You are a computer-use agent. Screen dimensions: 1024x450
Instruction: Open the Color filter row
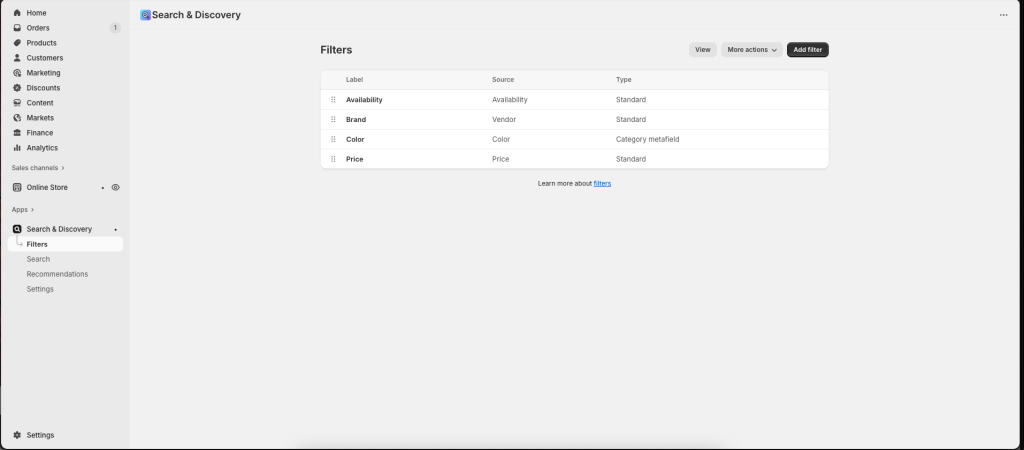(355, 139)
